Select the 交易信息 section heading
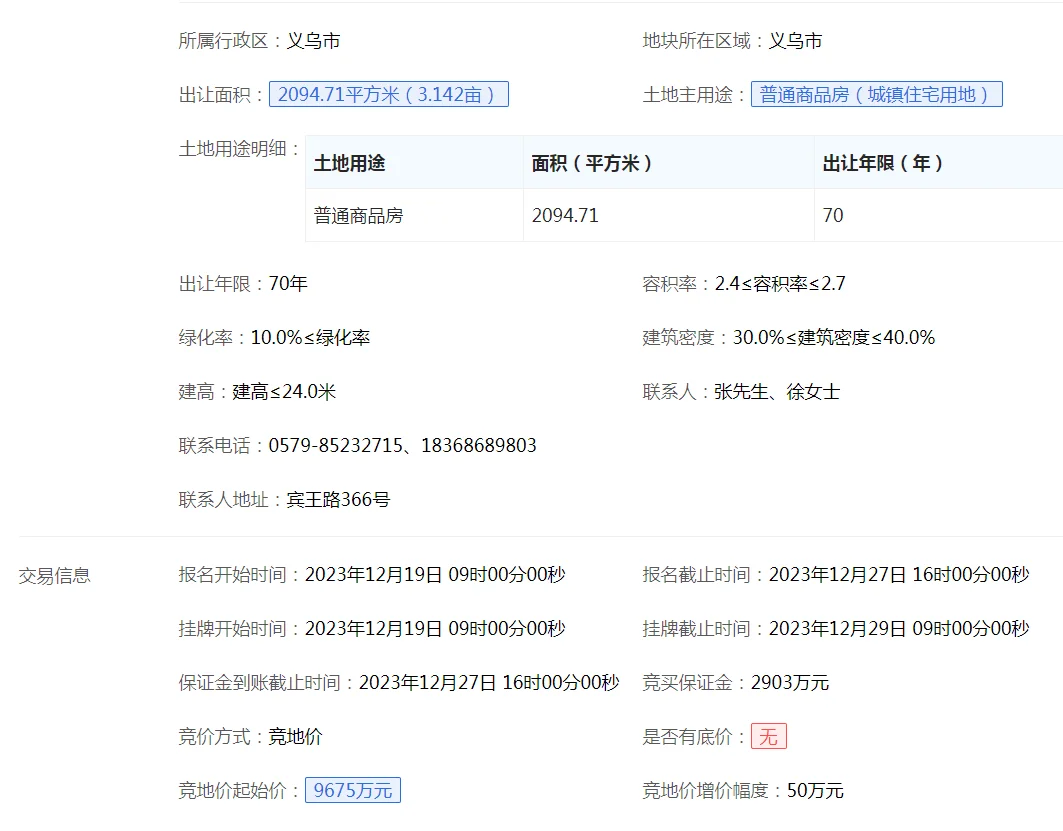 (x=54, y=575)
